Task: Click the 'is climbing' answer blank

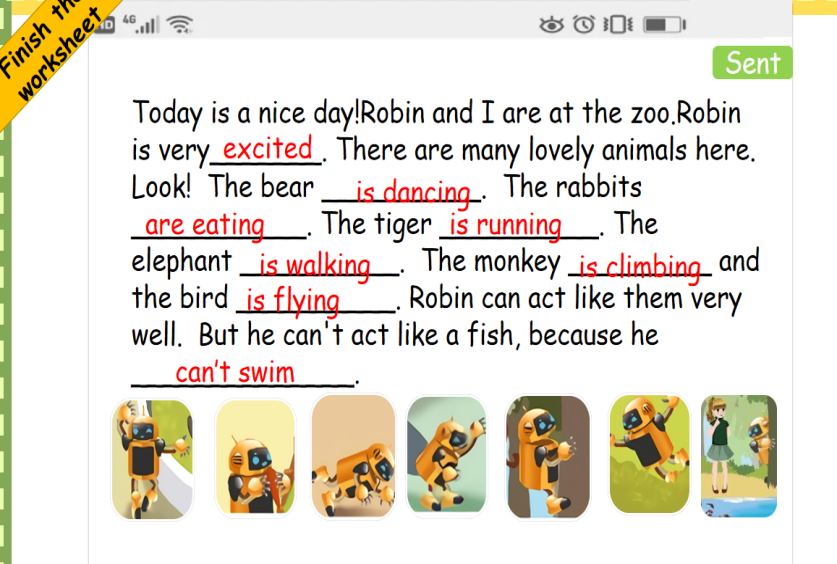Action: pos(640,265)
